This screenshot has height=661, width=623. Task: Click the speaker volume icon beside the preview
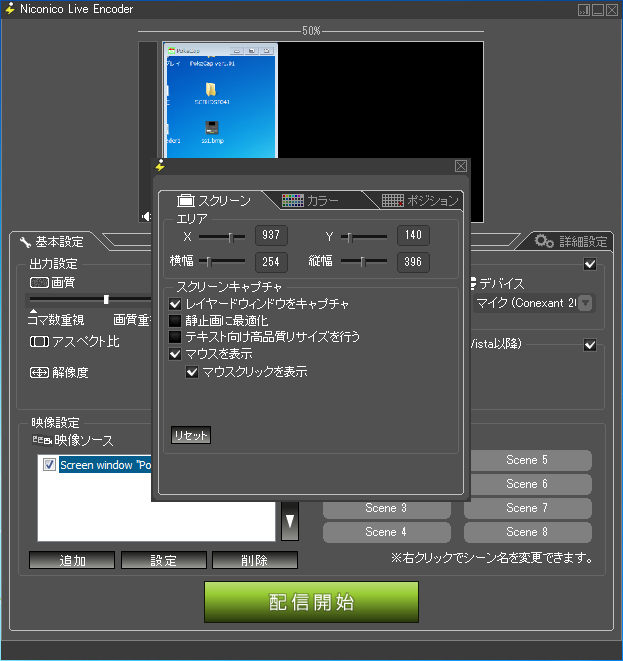pos(146,217)
